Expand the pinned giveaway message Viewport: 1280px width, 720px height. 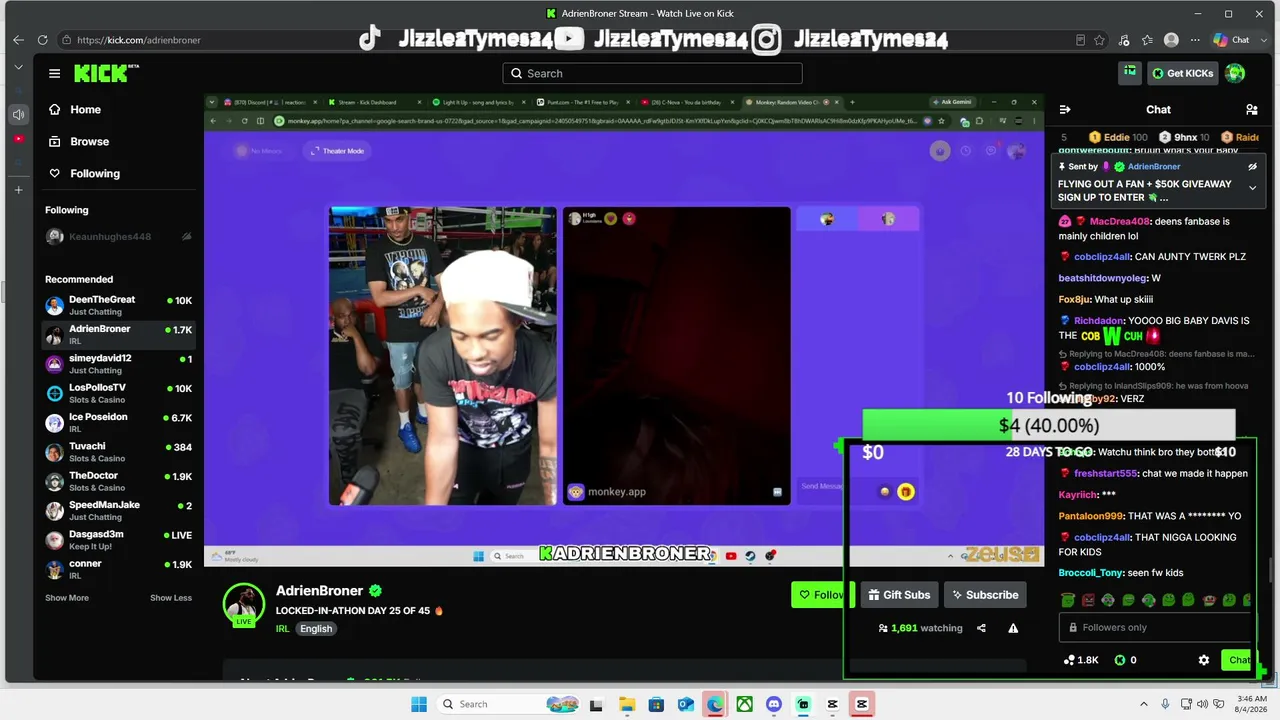coord(1252,188)
